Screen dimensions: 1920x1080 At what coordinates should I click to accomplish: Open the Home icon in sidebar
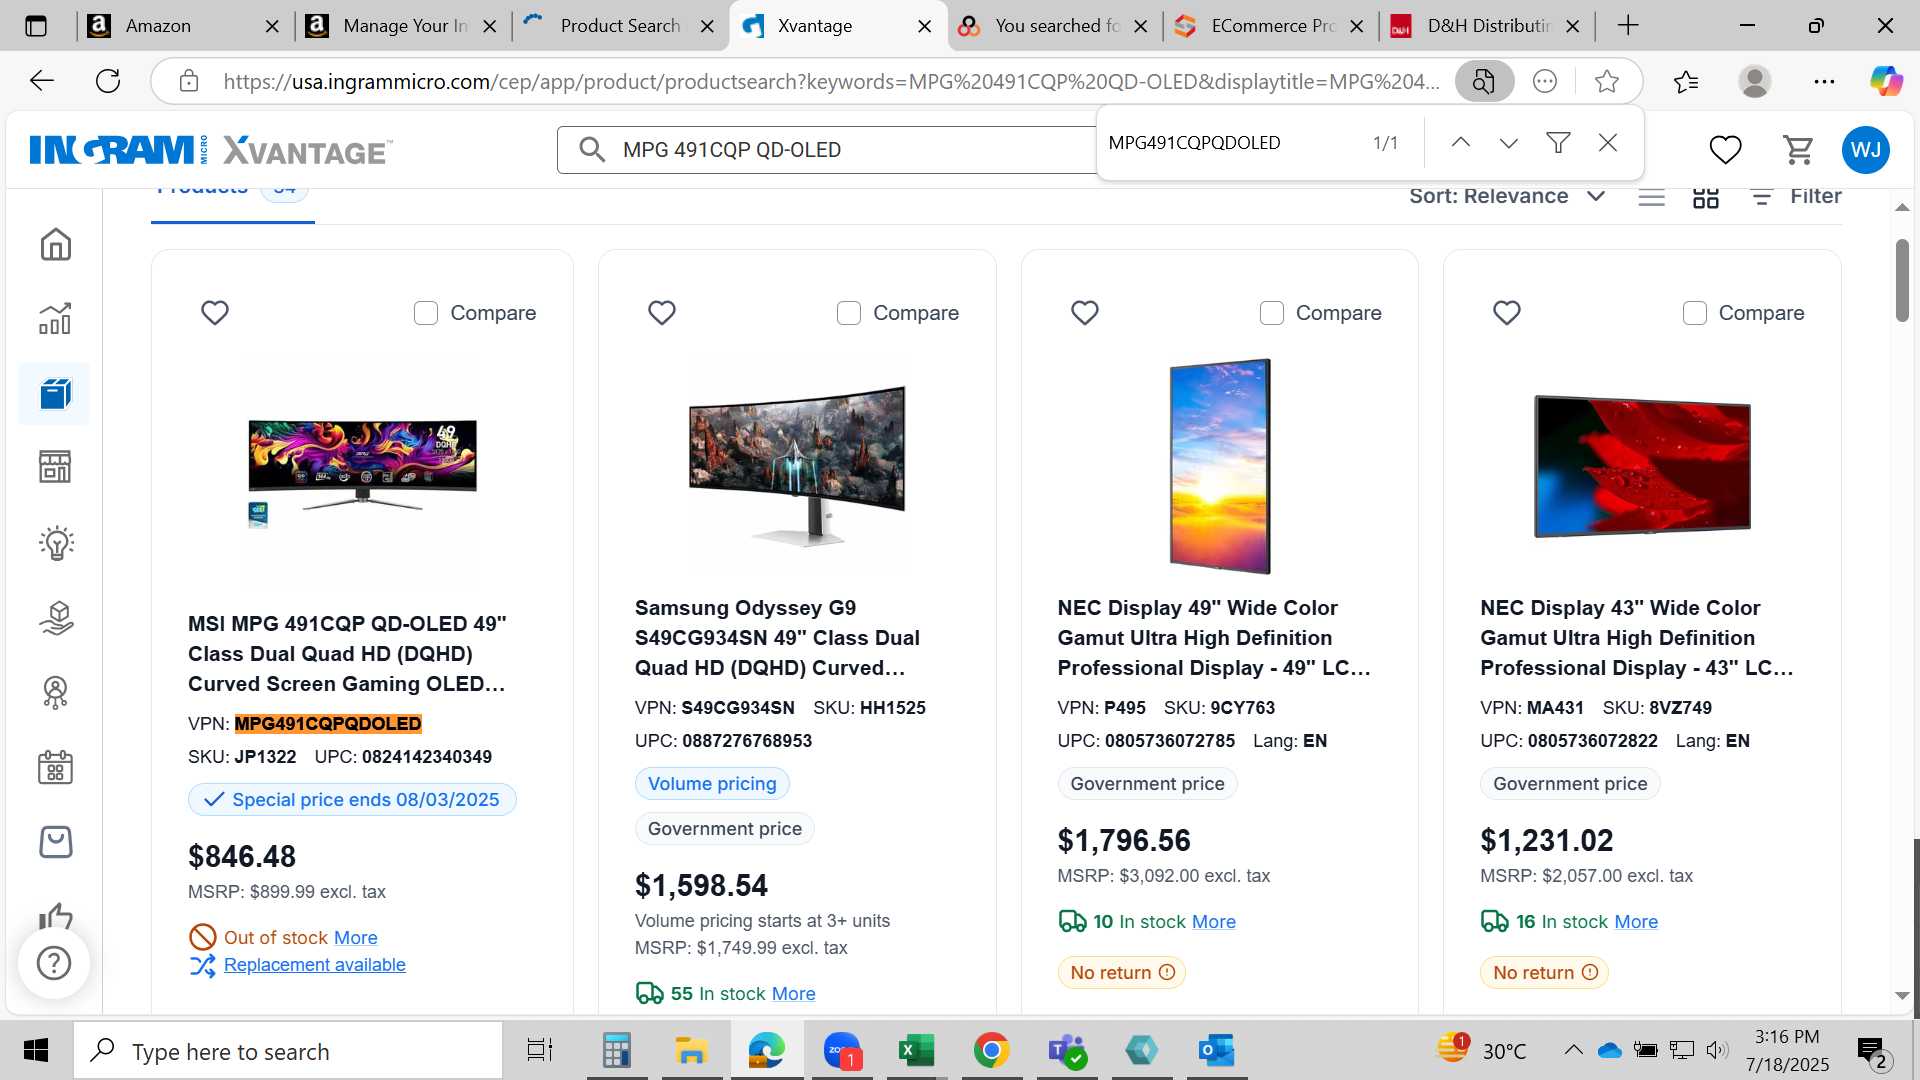pos(55,244)
